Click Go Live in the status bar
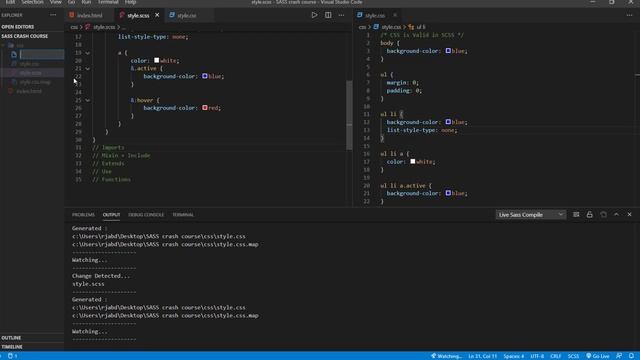The image size is (640, 360). coord(598,356)
